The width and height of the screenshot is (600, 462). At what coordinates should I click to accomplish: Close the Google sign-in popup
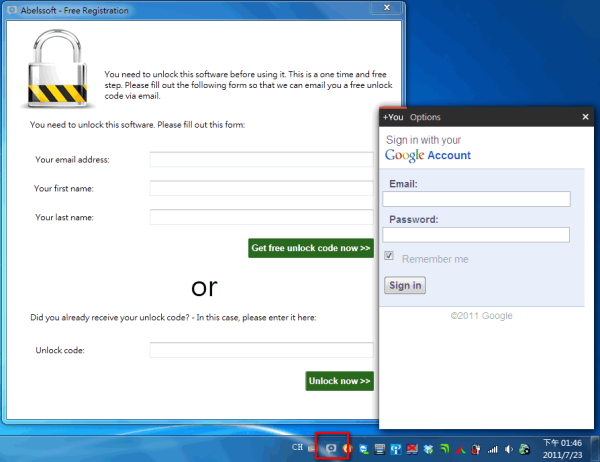point(586,117)
